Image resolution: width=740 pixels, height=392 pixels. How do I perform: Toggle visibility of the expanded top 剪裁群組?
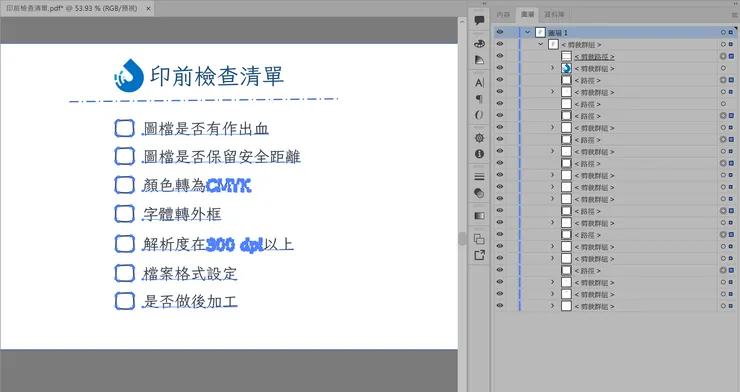pos(500,44)
